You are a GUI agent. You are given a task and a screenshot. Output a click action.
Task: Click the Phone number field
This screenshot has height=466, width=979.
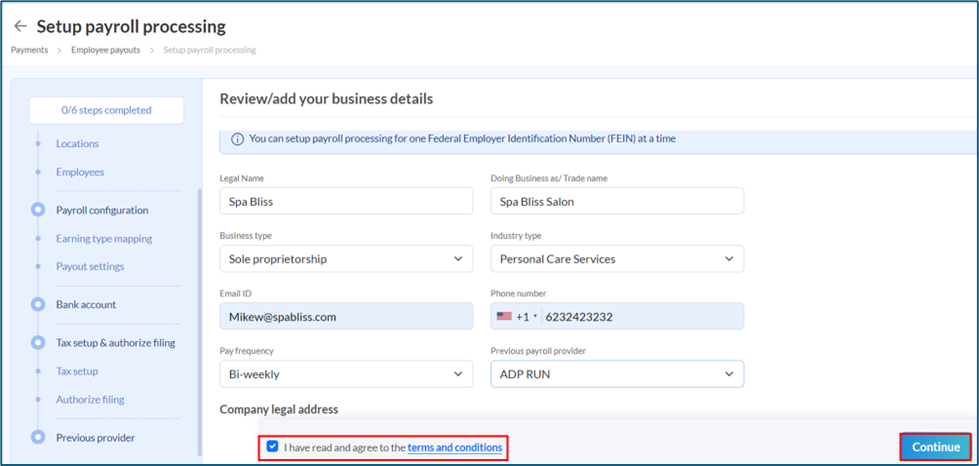tap(617, 317)
